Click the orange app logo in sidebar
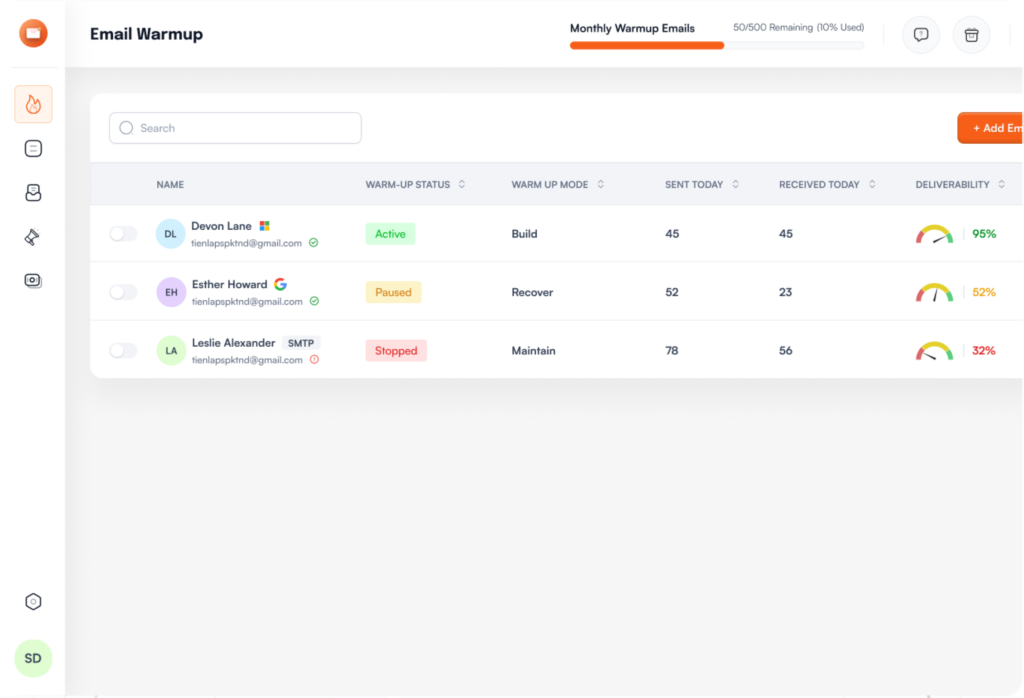Screen dimensions: 1024x698 pos(33,33)
